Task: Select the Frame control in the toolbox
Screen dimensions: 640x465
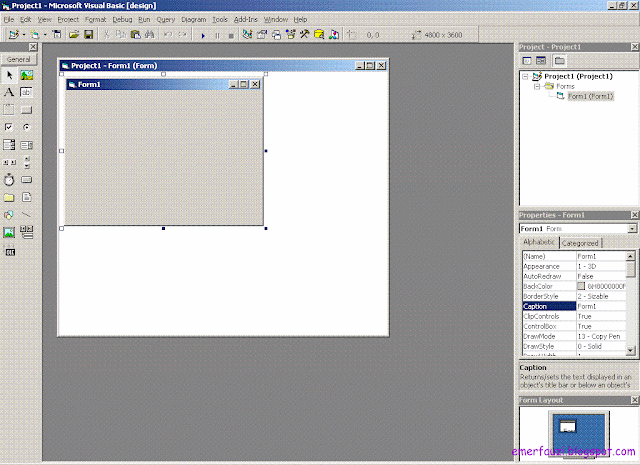Action: coord(9,109)
